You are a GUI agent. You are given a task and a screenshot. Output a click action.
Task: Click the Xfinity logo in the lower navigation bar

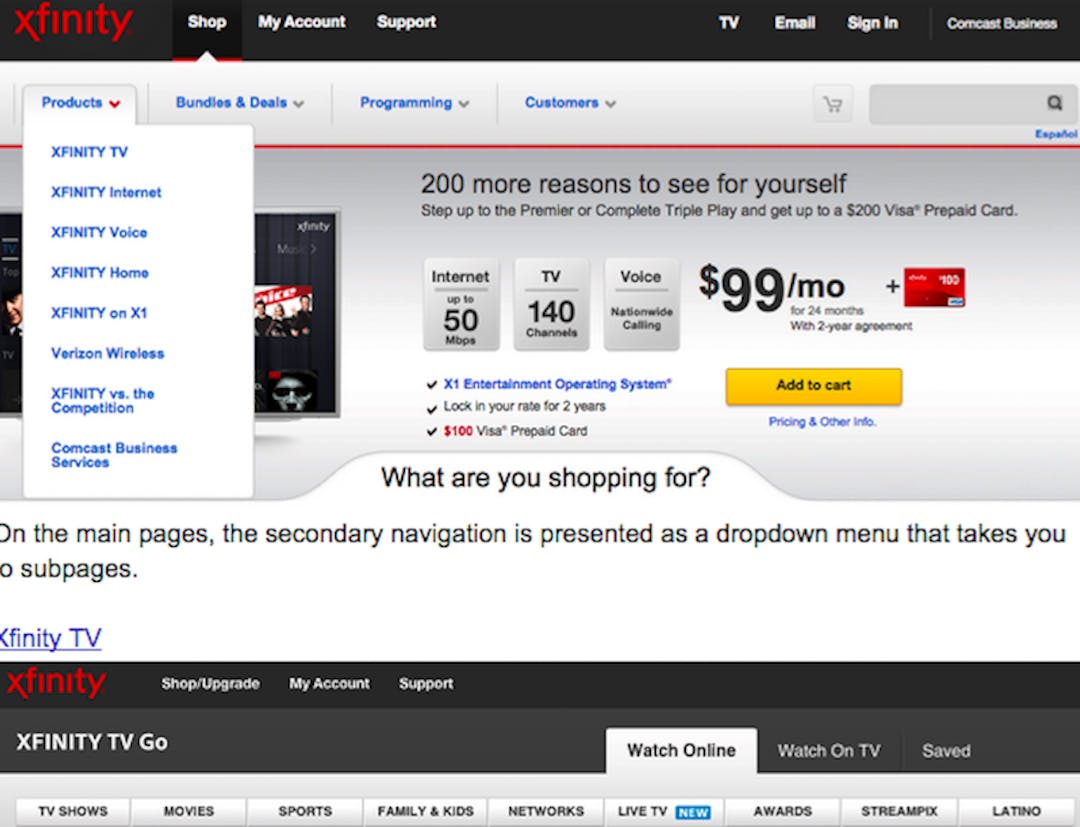(57, 683)
